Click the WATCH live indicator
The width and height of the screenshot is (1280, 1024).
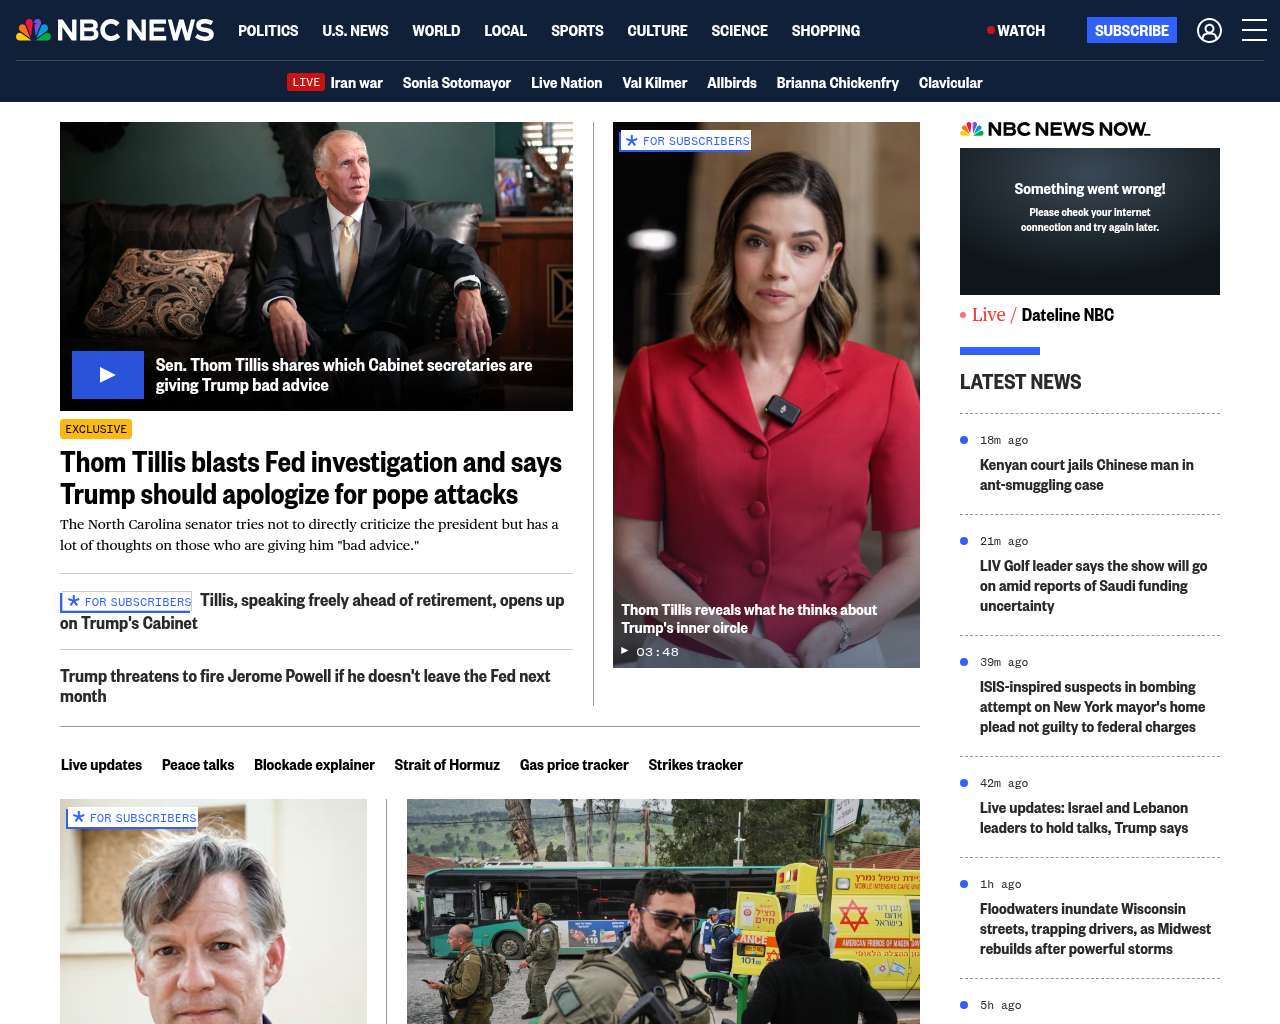pos(1016,31)
